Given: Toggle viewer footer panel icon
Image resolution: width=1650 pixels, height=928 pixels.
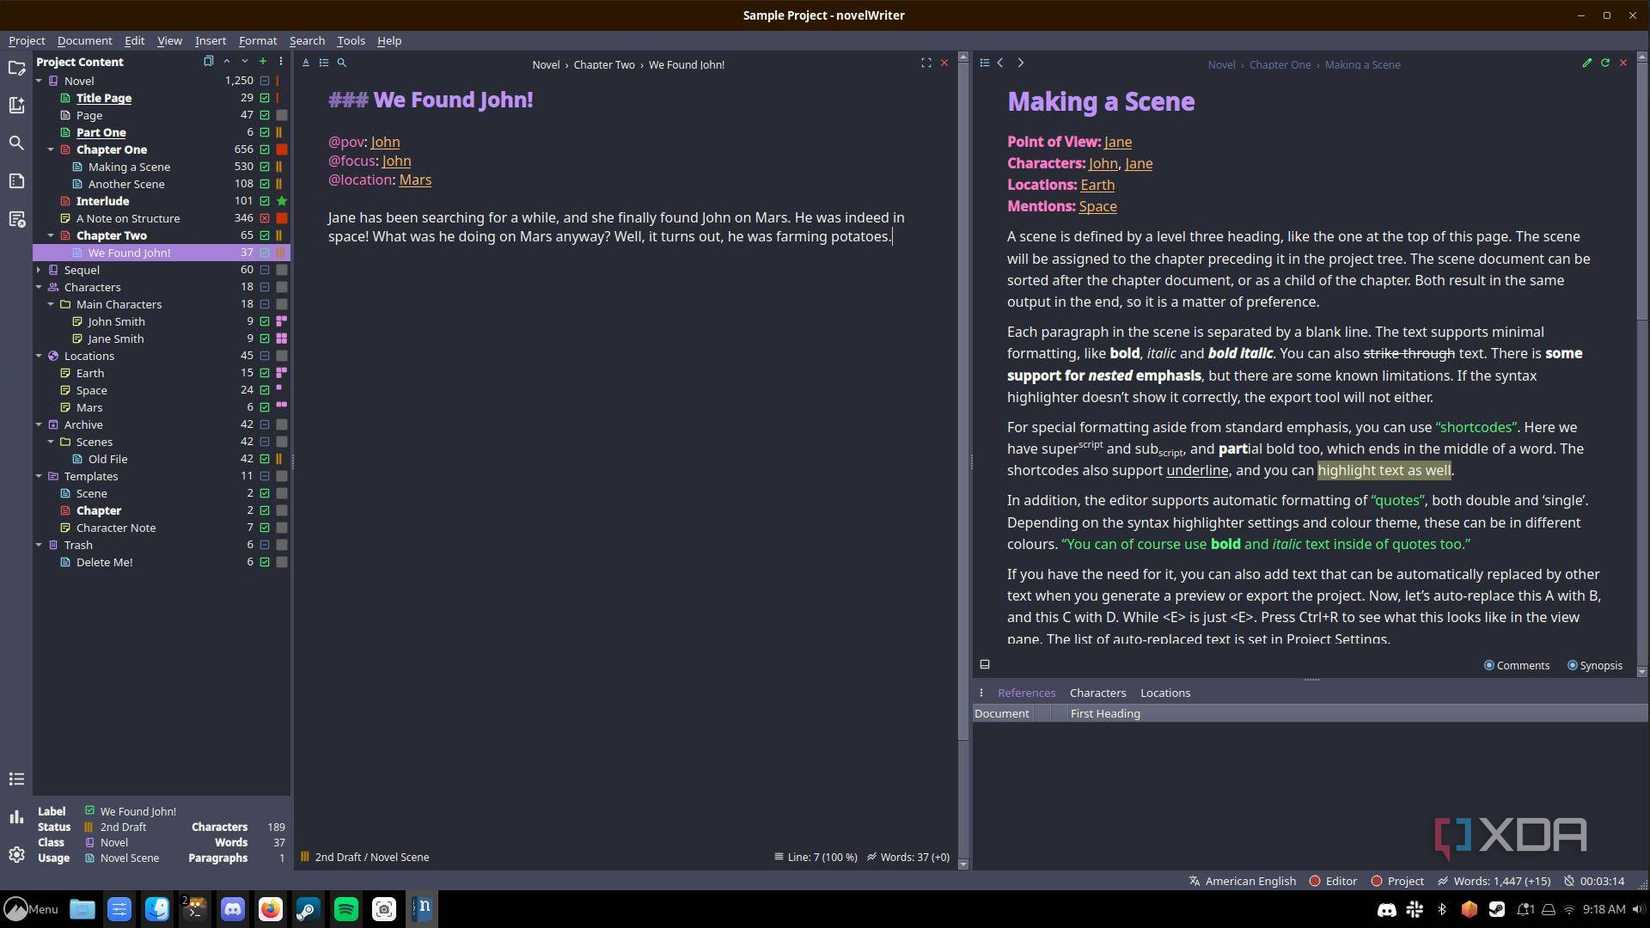Looking at the screenshot, I should (985, 665).
